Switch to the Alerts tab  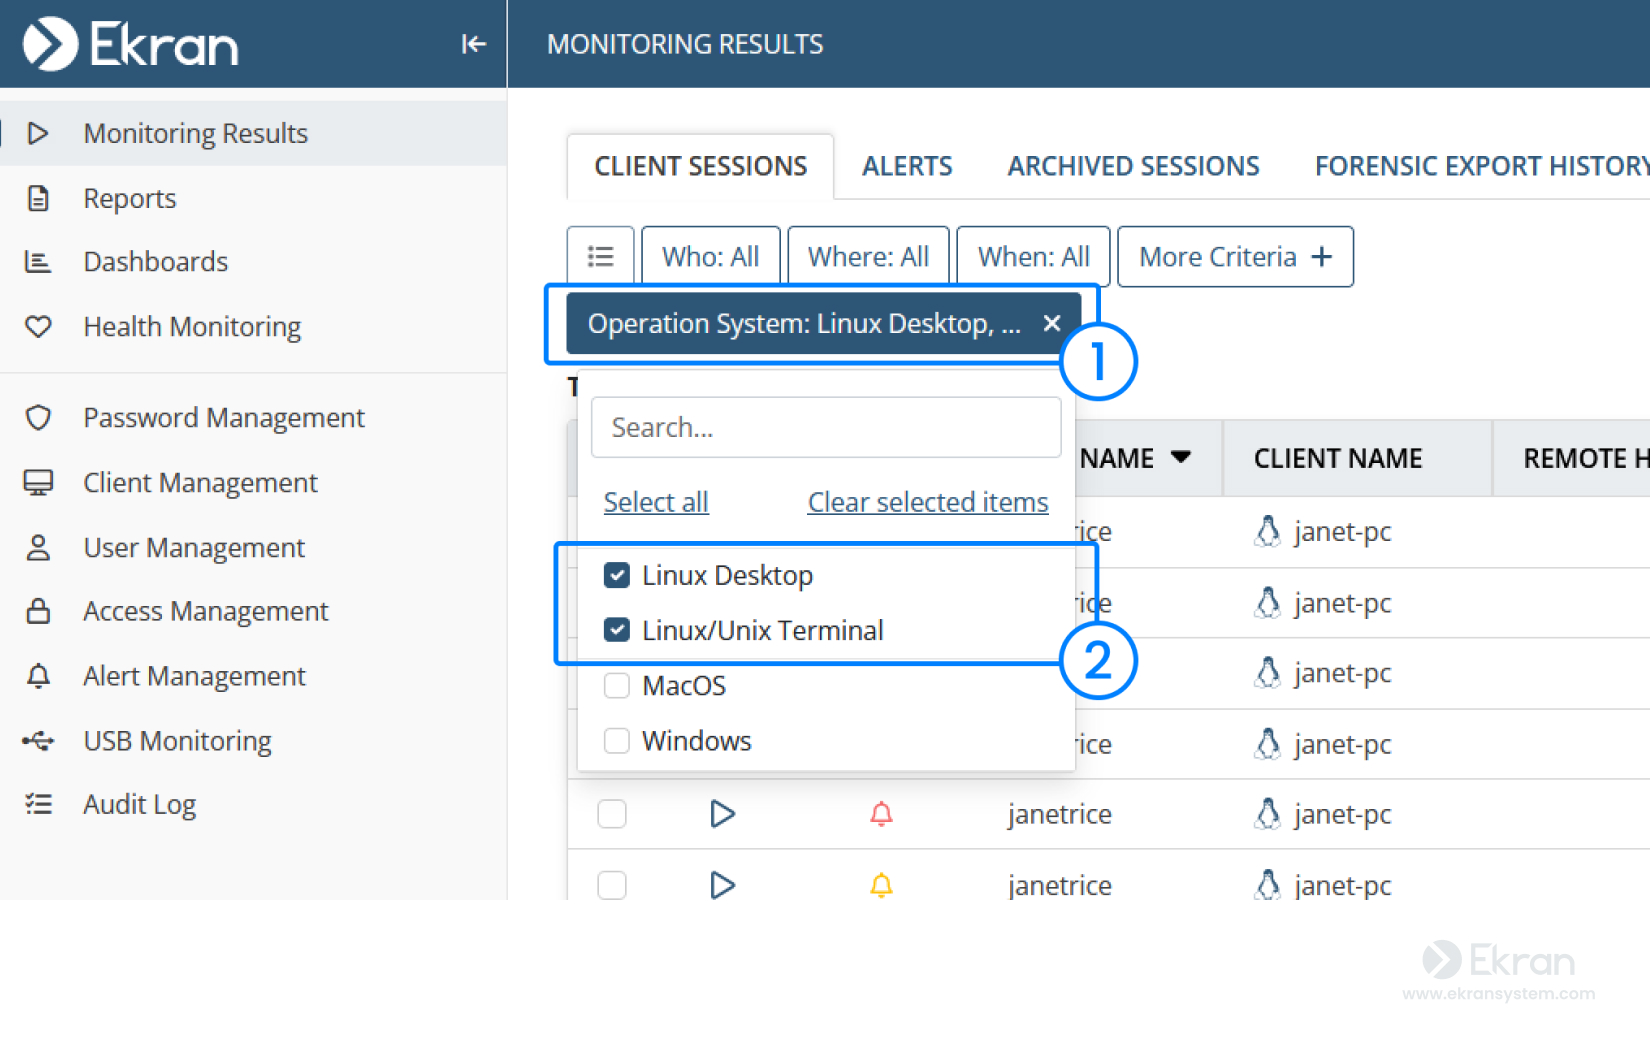(x=907, y=166)
